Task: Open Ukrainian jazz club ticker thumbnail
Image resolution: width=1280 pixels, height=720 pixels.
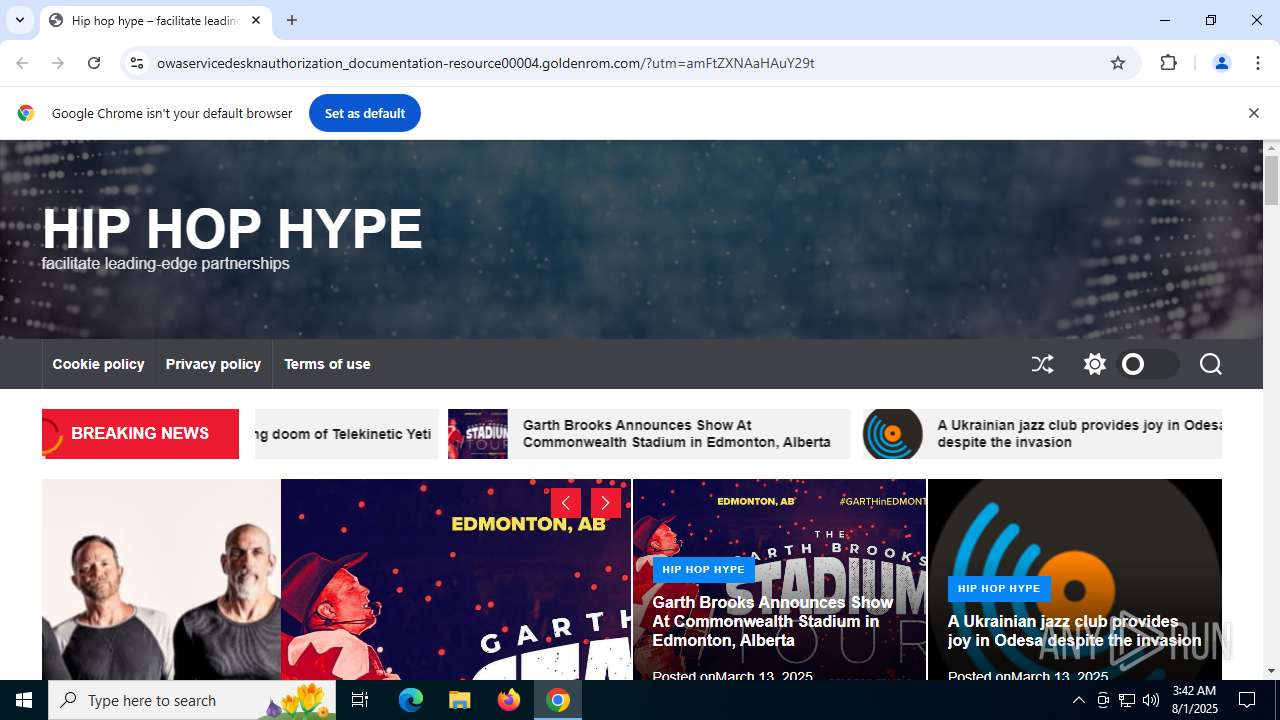Action: (893, 434)
